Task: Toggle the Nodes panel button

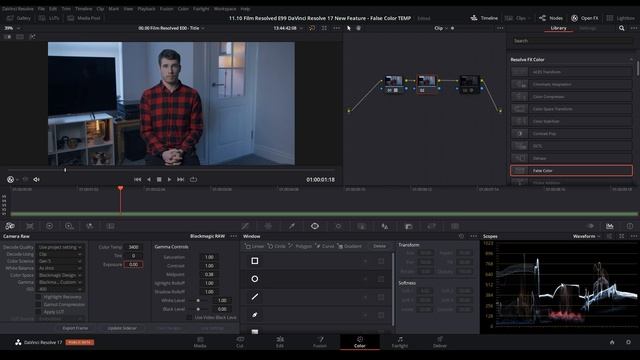Action: click(551, 18)
